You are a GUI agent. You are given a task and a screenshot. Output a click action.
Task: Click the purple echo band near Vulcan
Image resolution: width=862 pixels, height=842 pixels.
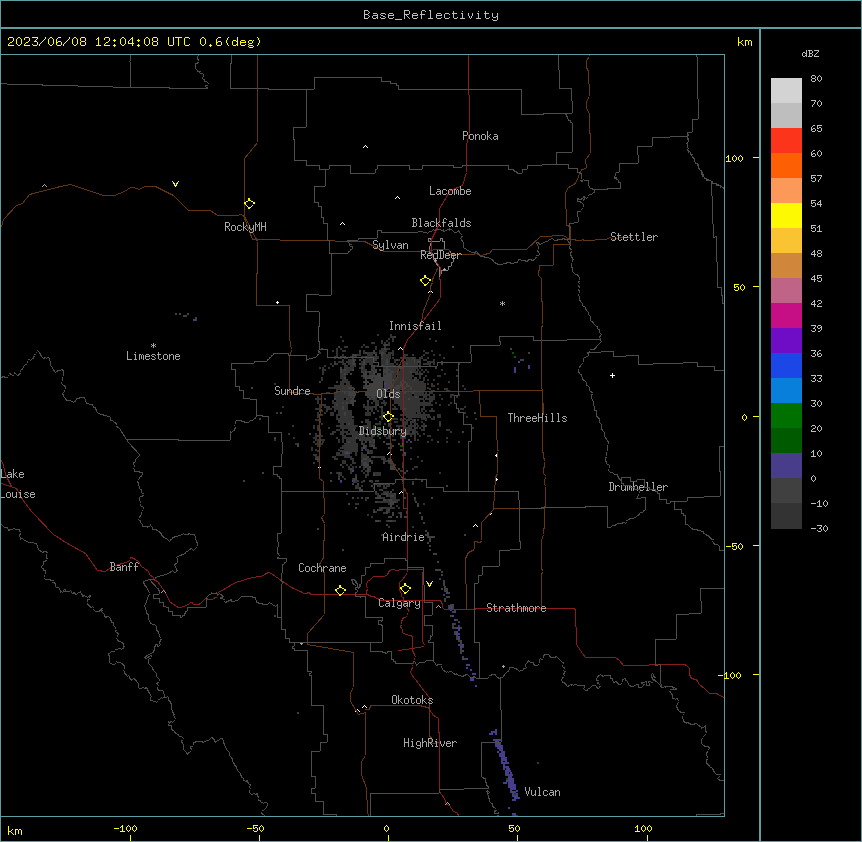point(505,765)
